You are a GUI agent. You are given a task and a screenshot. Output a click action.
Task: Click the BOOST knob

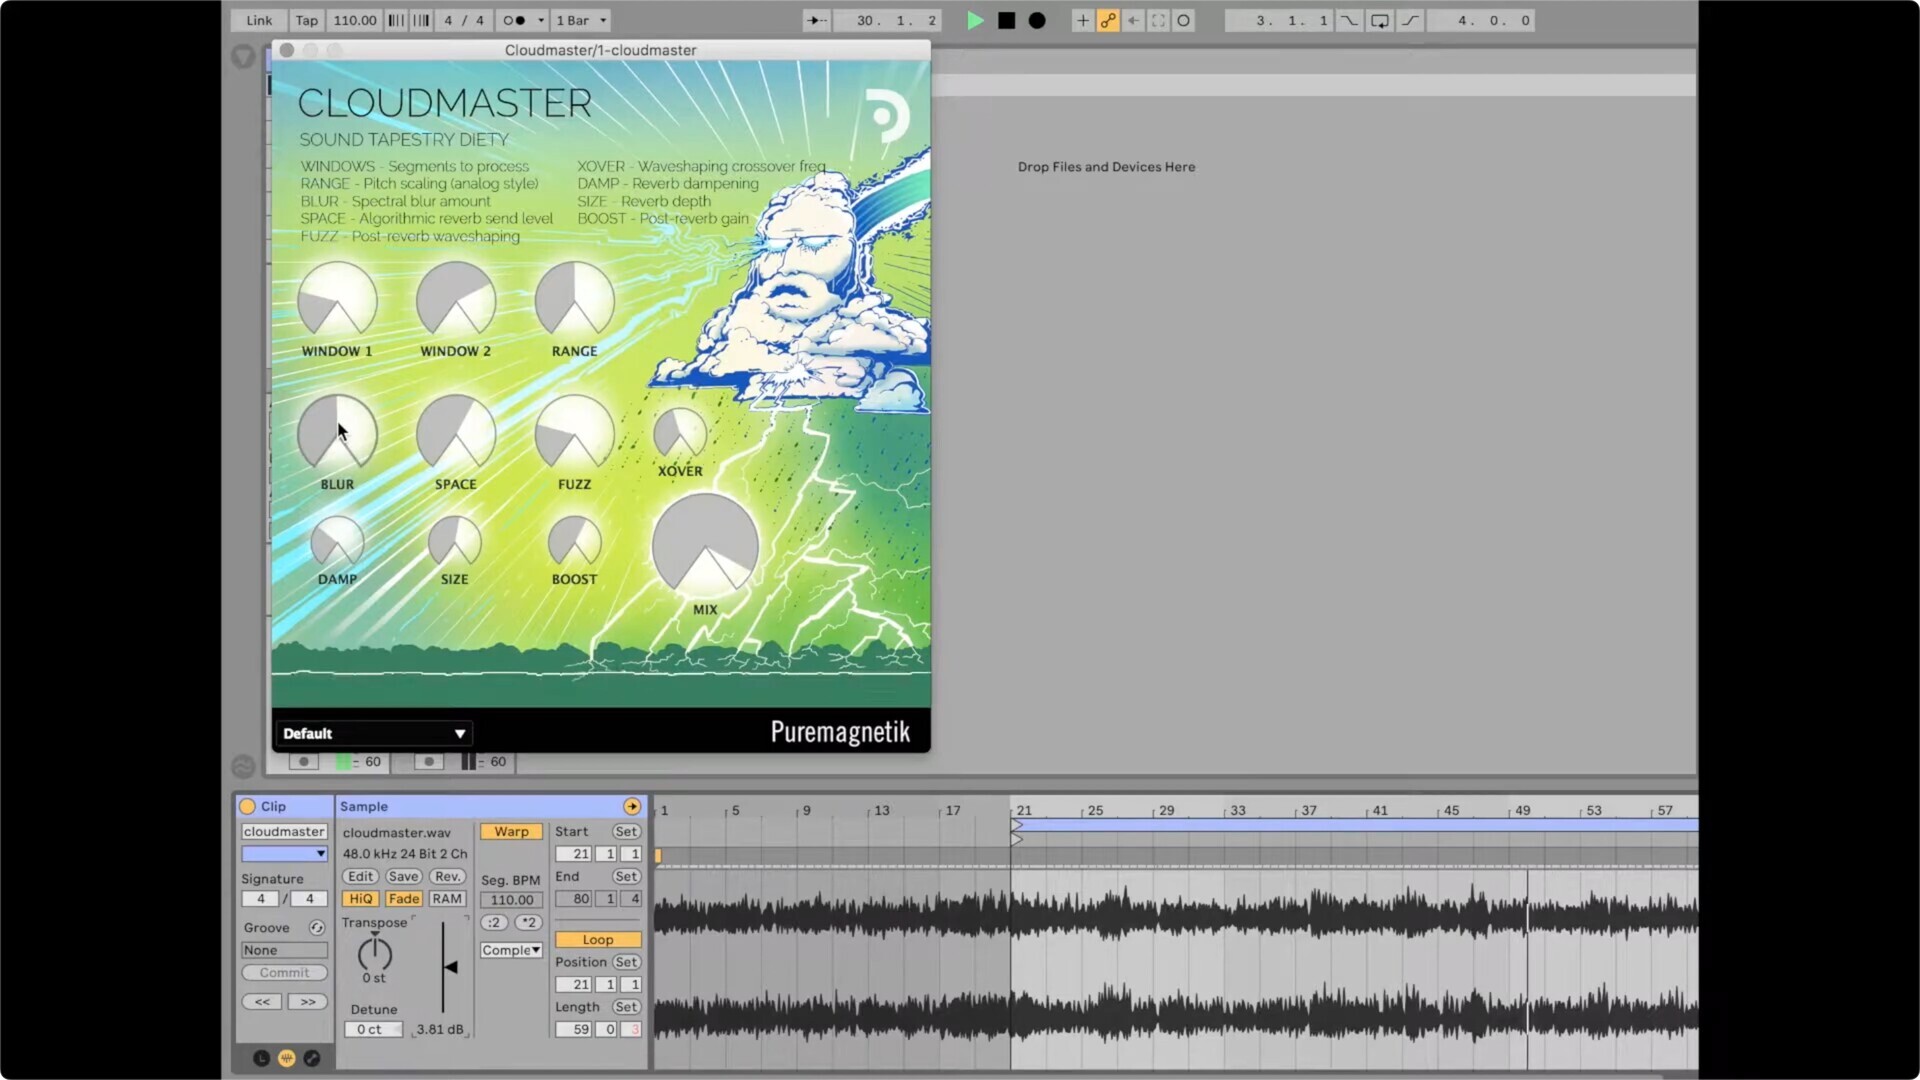pyautogui.click(x=574, y=542)
